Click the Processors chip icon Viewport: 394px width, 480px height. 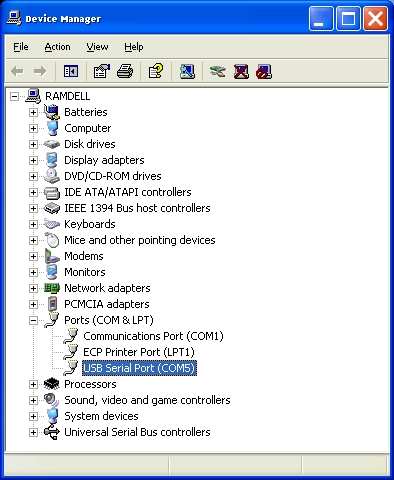pyautogui.click(x=52, y=384)
